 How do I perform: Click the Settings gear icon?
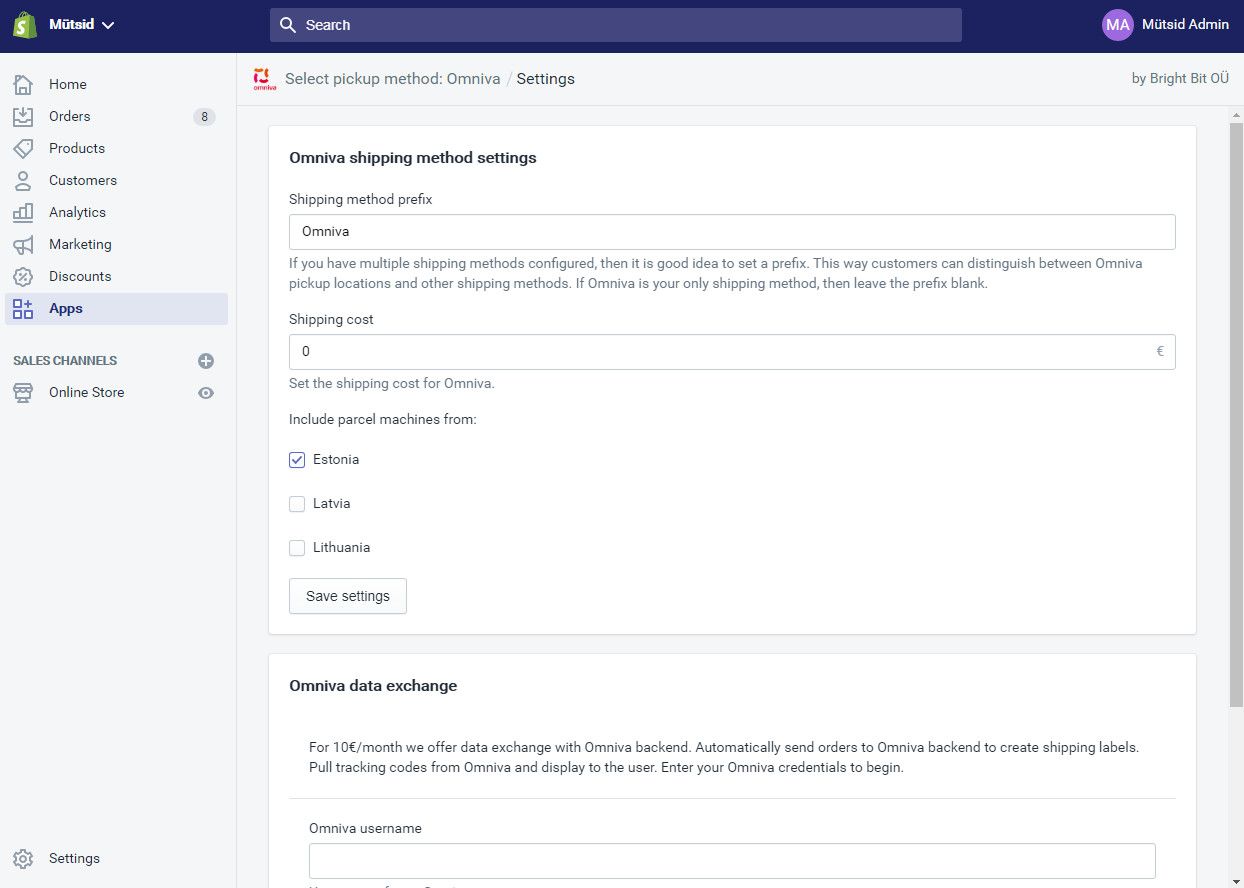coord(23,858)
